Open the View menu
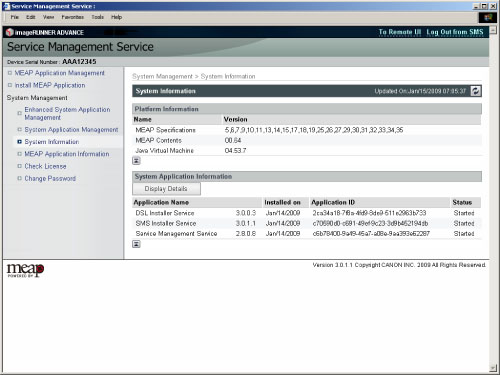Screen dimensions: 500x375 click(48, 17)
